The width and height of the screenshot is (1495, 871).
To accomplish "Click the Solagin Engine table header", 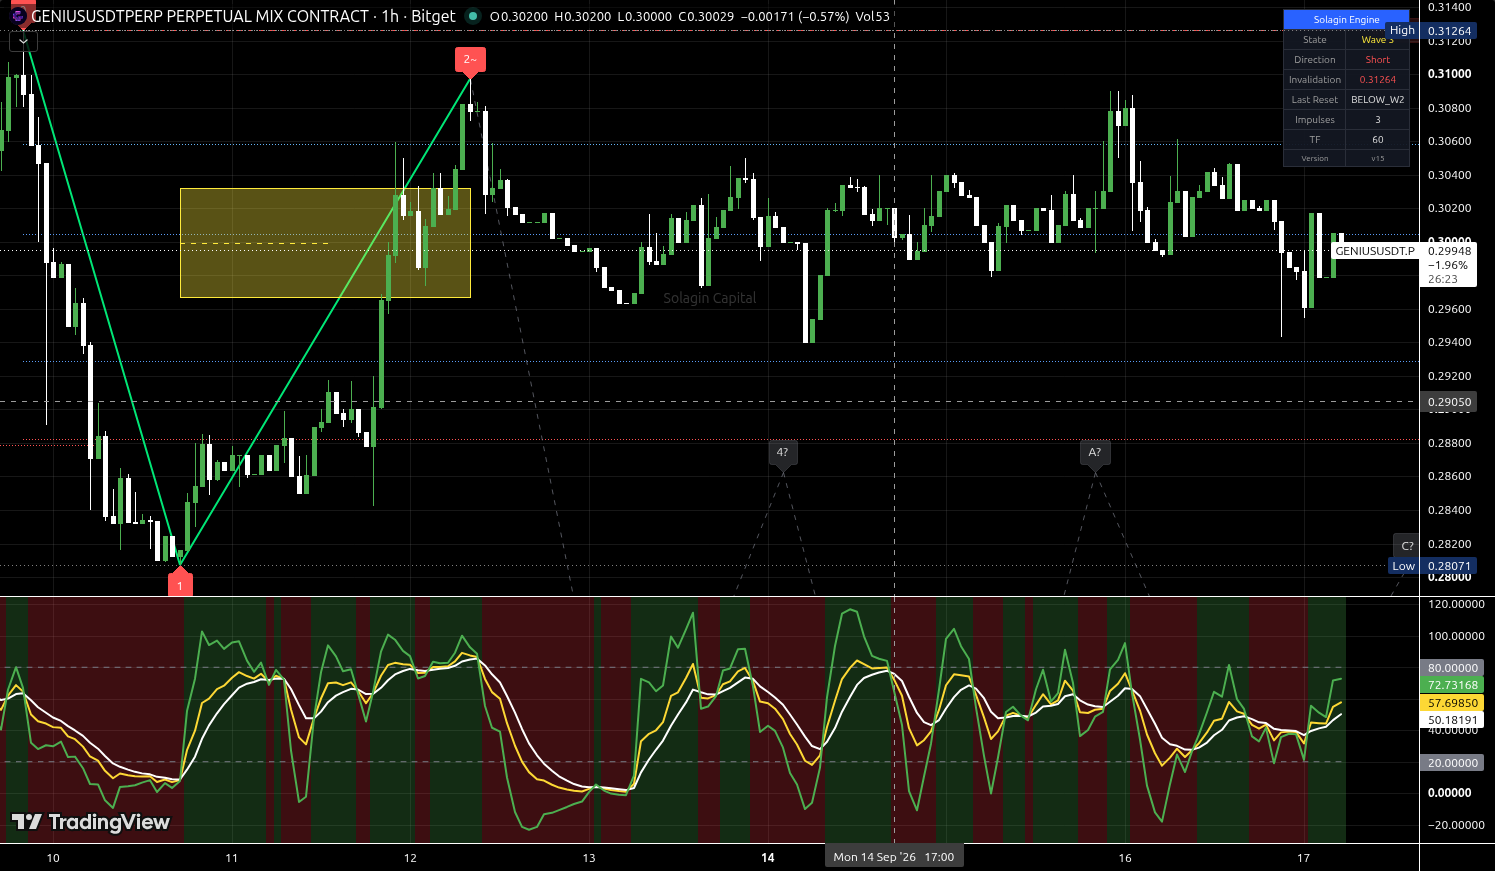I will pyautogui.click(x=1346, y=19).
